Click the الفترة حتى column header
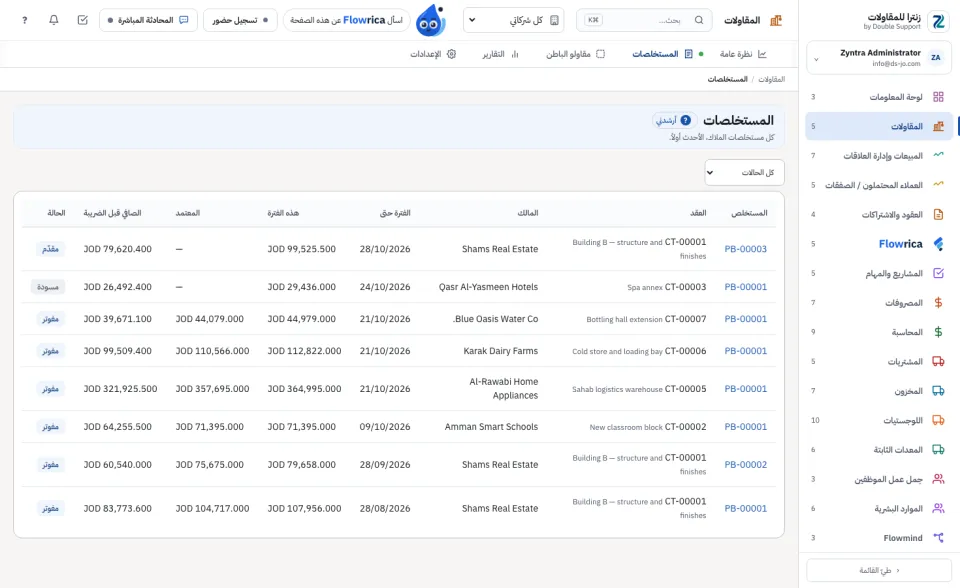This screenshot has width=960, height=588. point(395,213)
